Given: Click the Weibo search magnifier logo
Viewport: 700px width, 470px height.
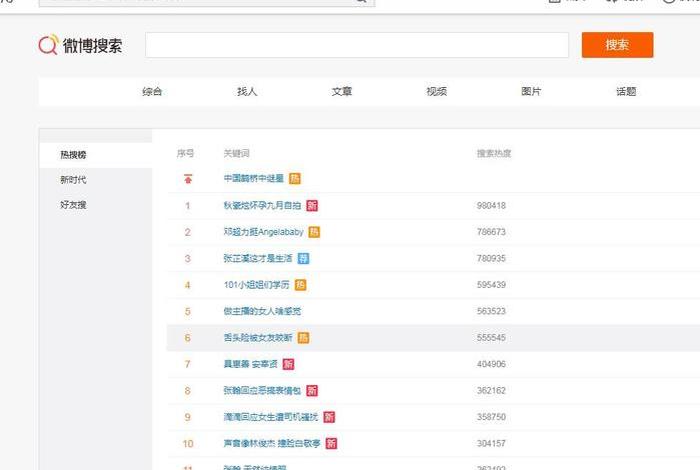Looking at the screenshot, I should pyautogui.click(x=49, y=45).
